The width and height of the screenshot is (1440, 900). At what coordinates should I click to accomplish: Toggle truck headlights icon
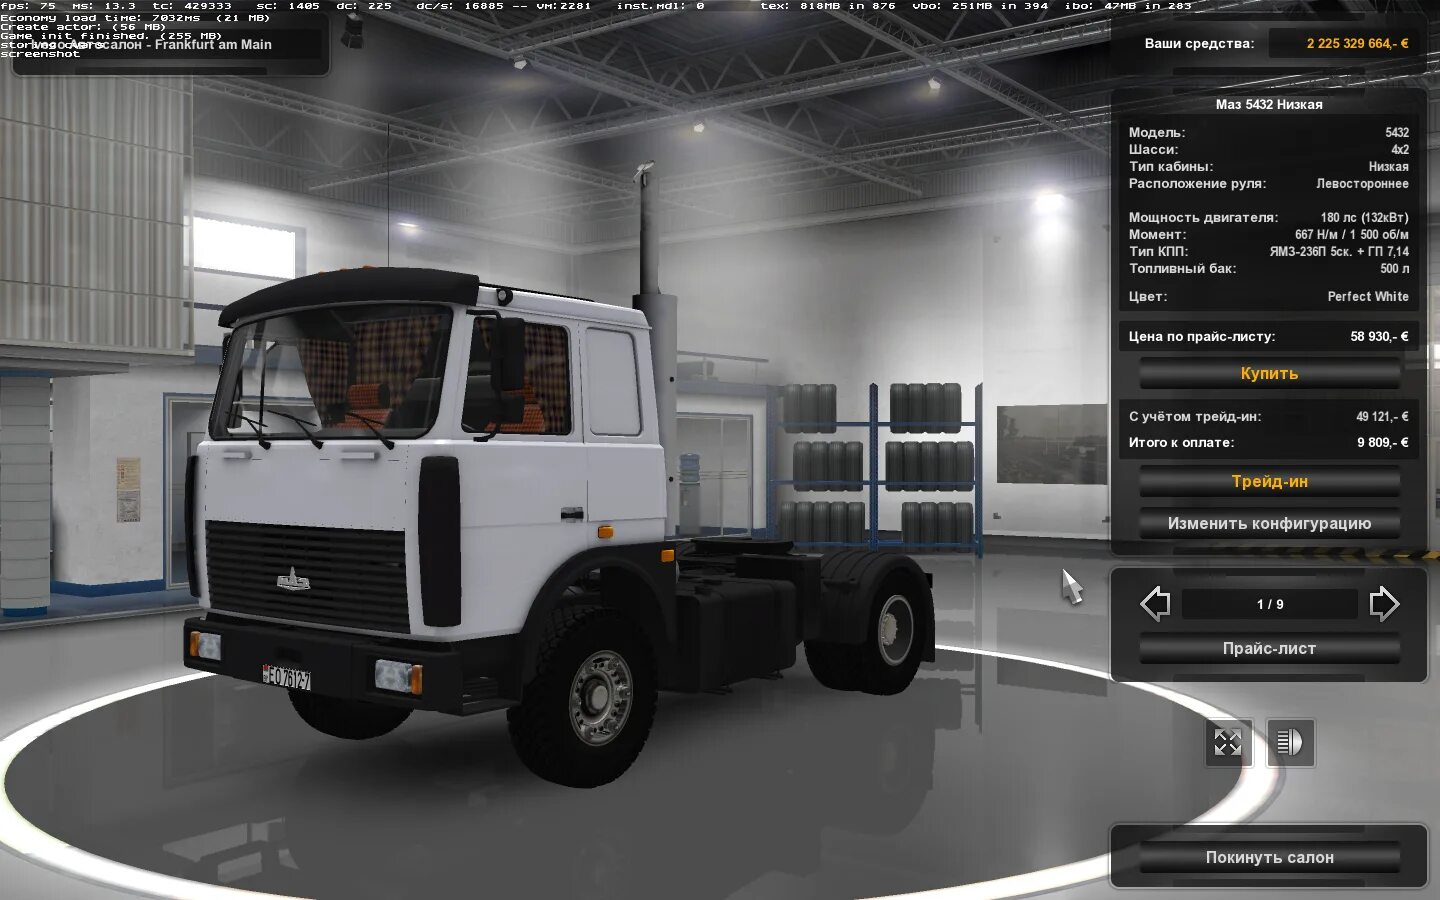coord(1290,743)
